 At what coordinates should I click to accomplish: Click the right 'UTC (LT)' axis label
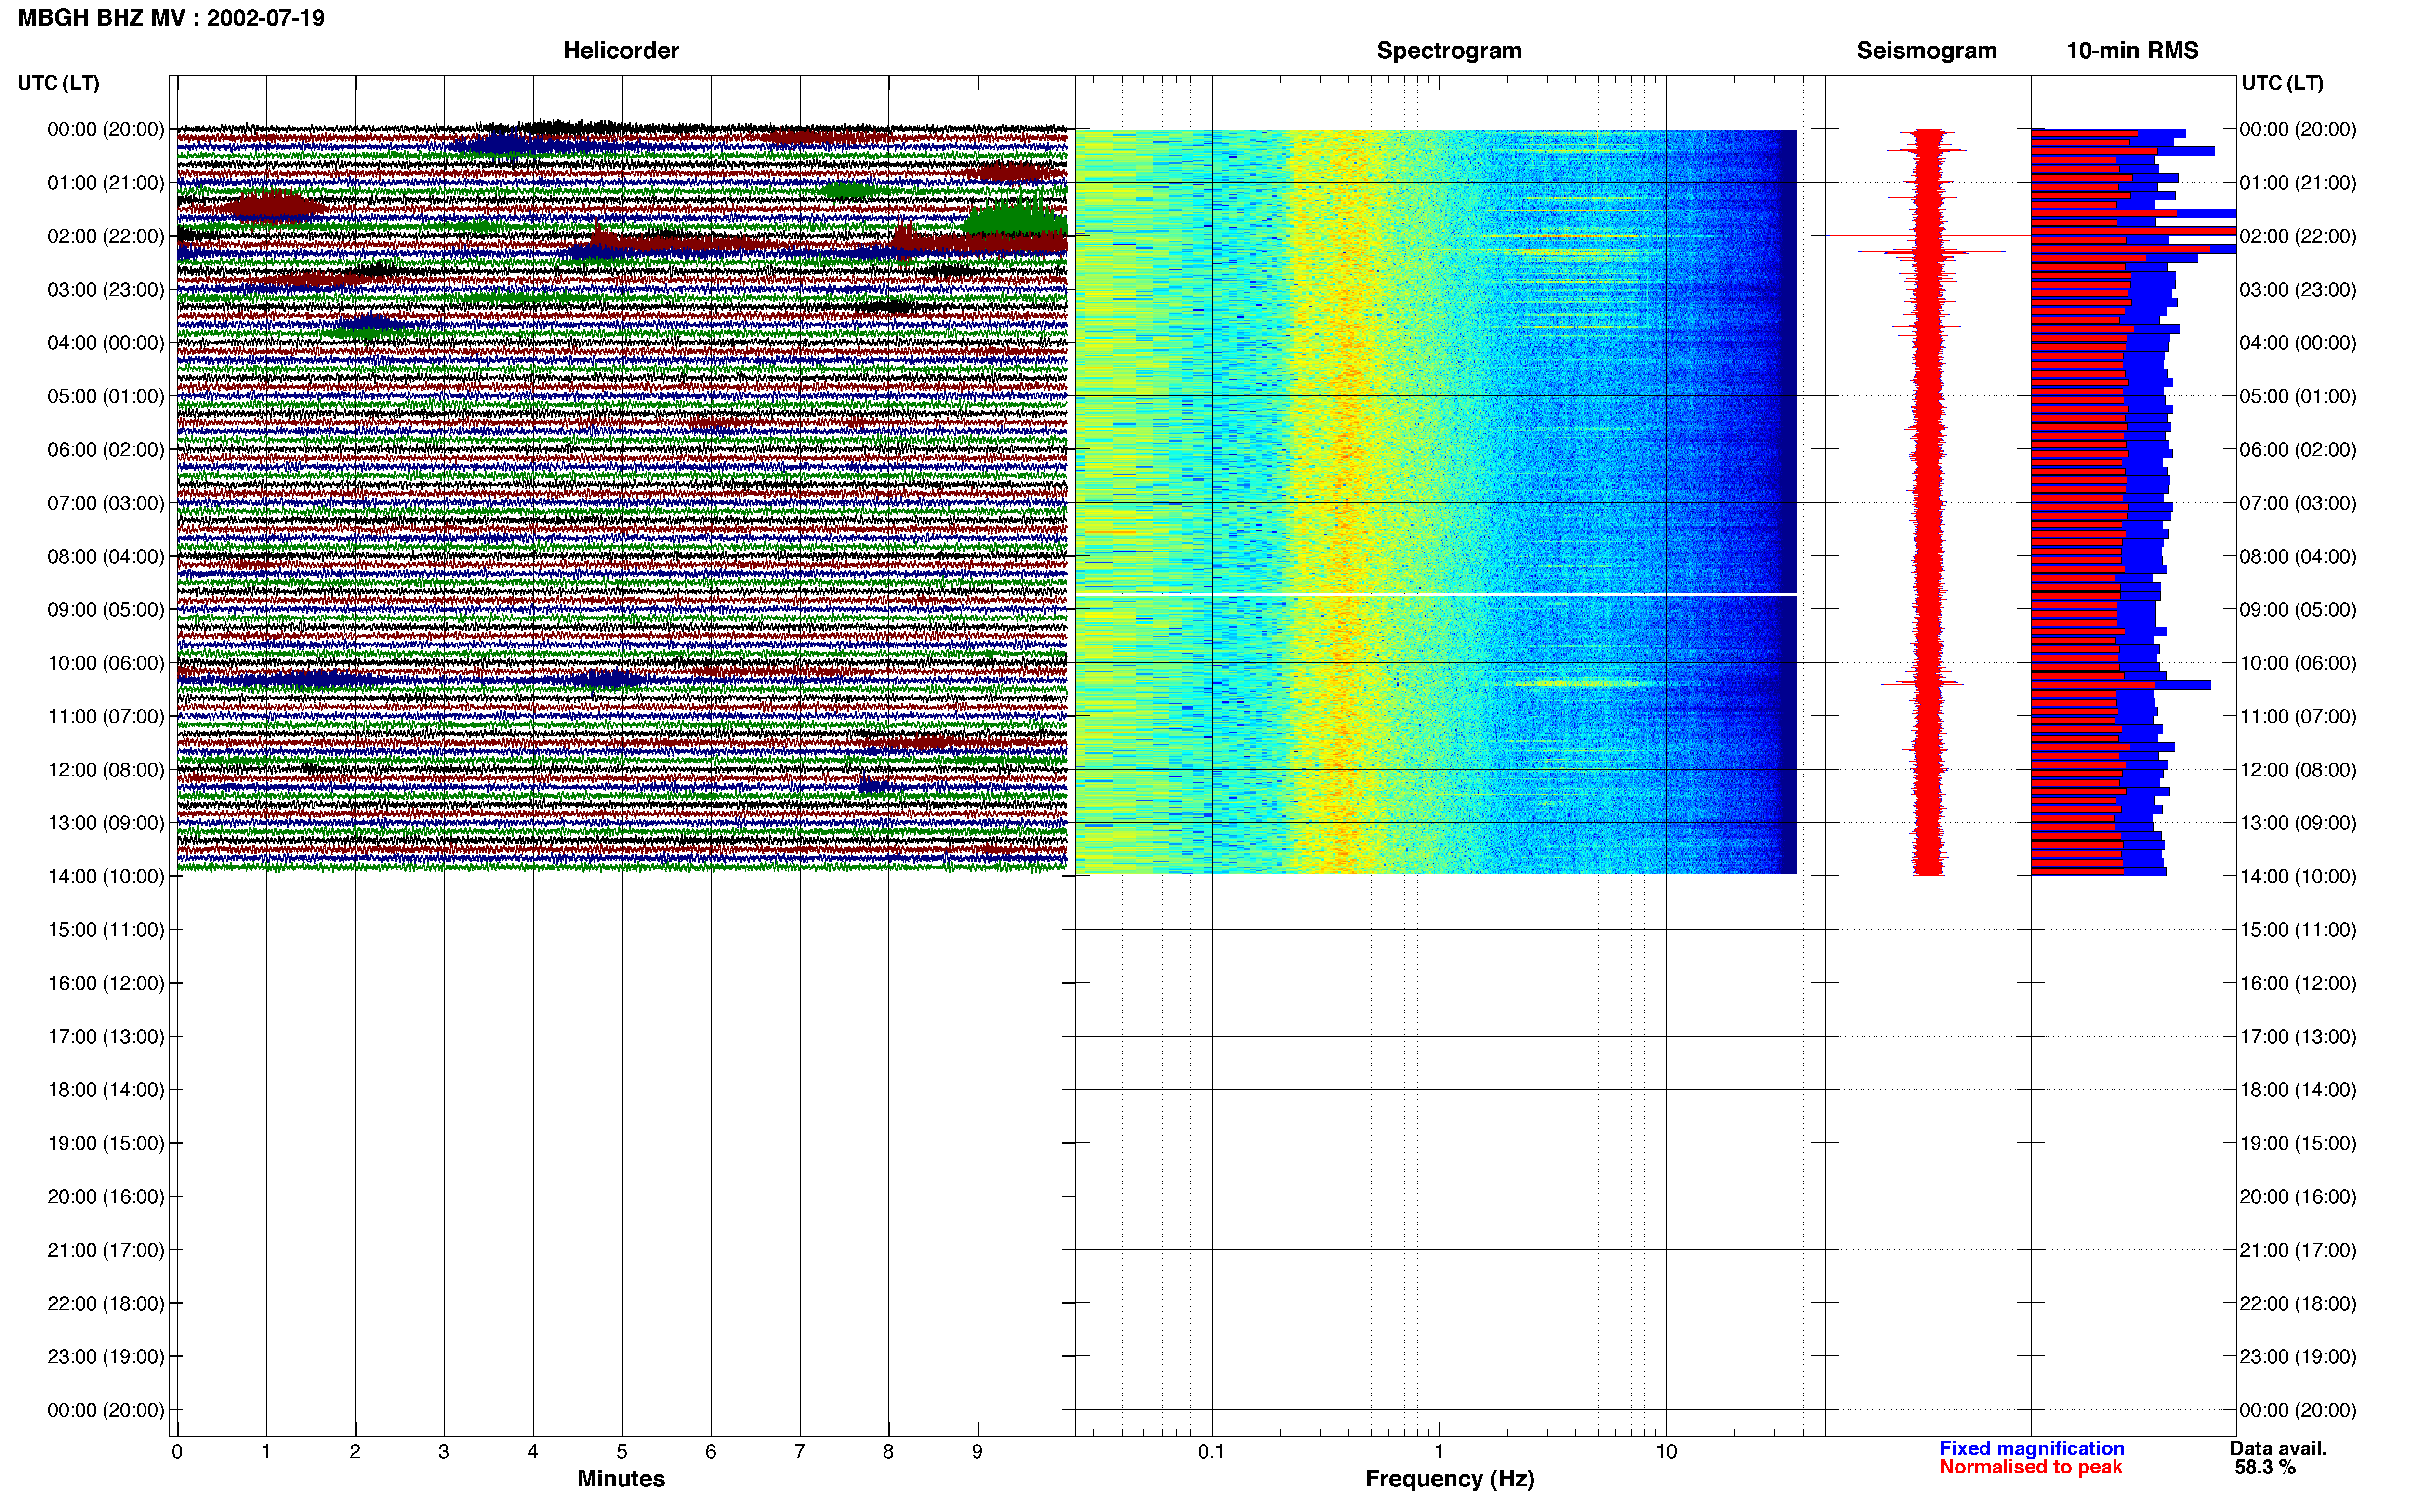pyautogui.click(x=2282, y=83)
